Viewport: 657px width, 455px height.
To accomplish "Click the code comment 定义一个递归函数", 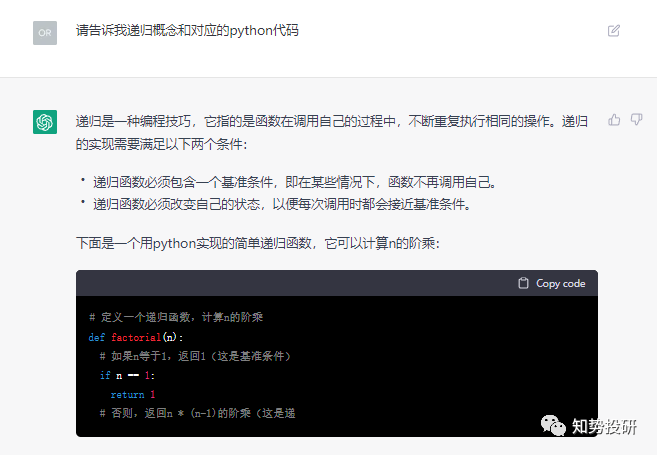I will tap(176, 317).
